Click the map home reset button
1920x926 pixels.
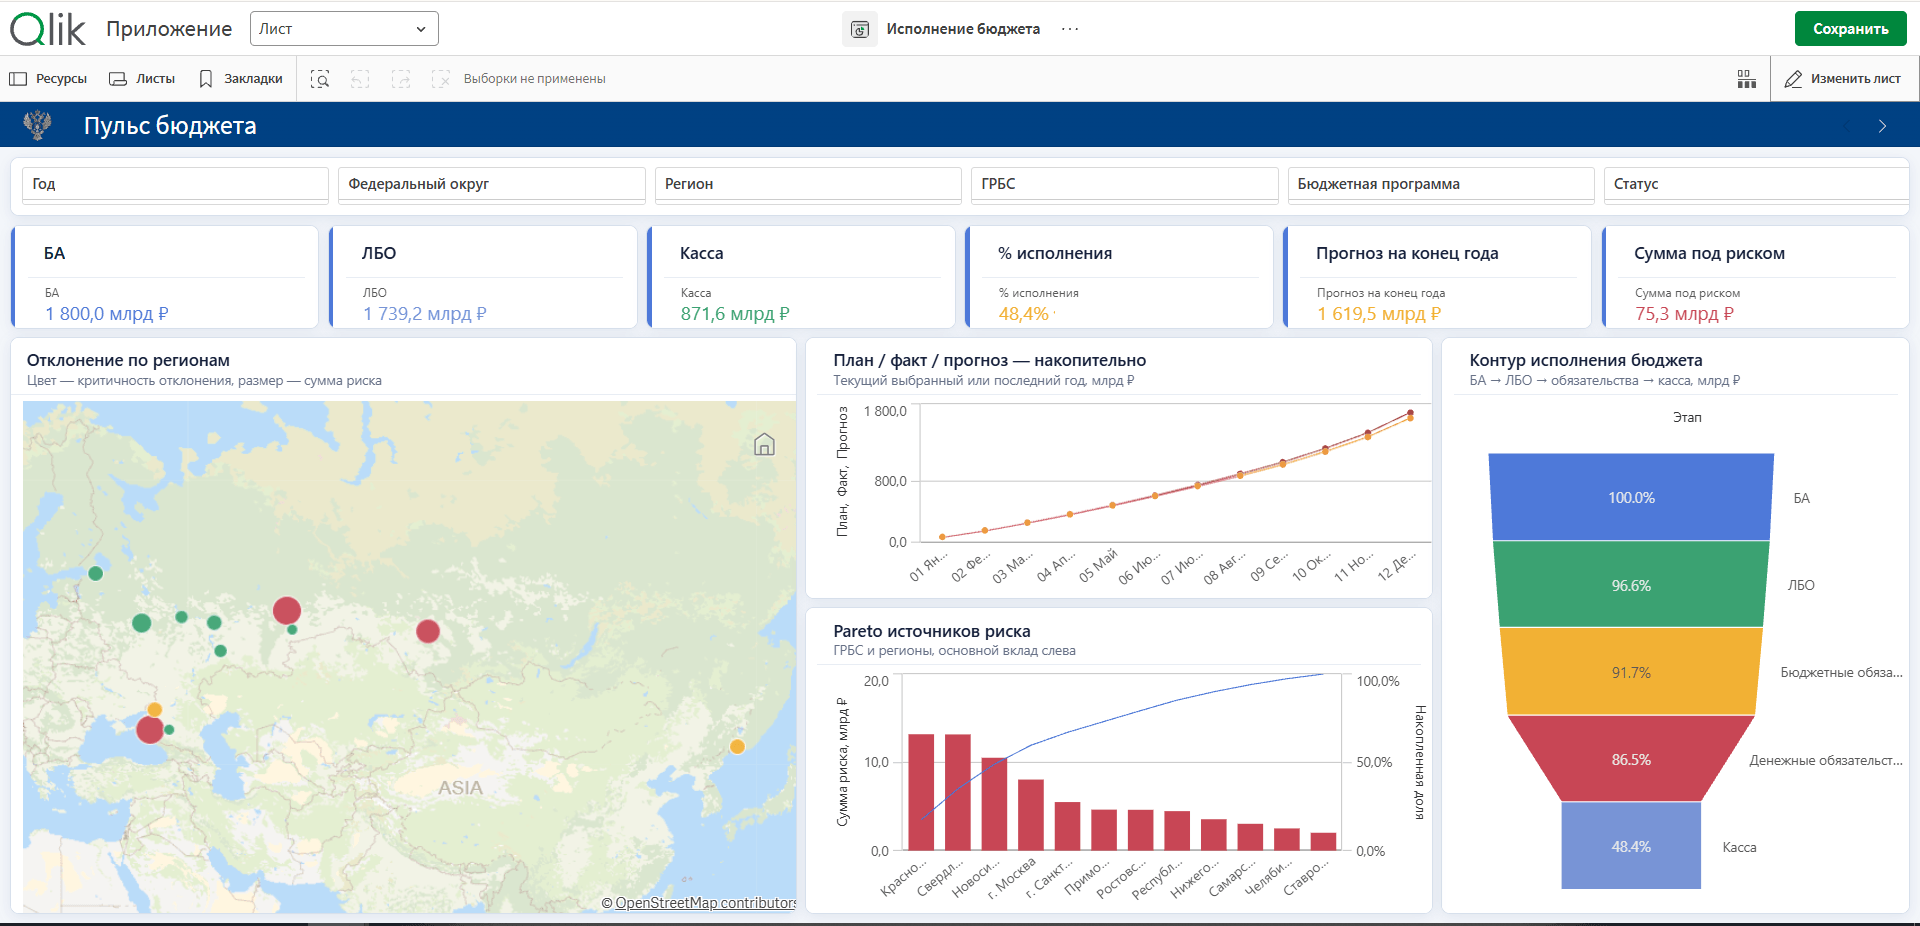tap(764, 444)
